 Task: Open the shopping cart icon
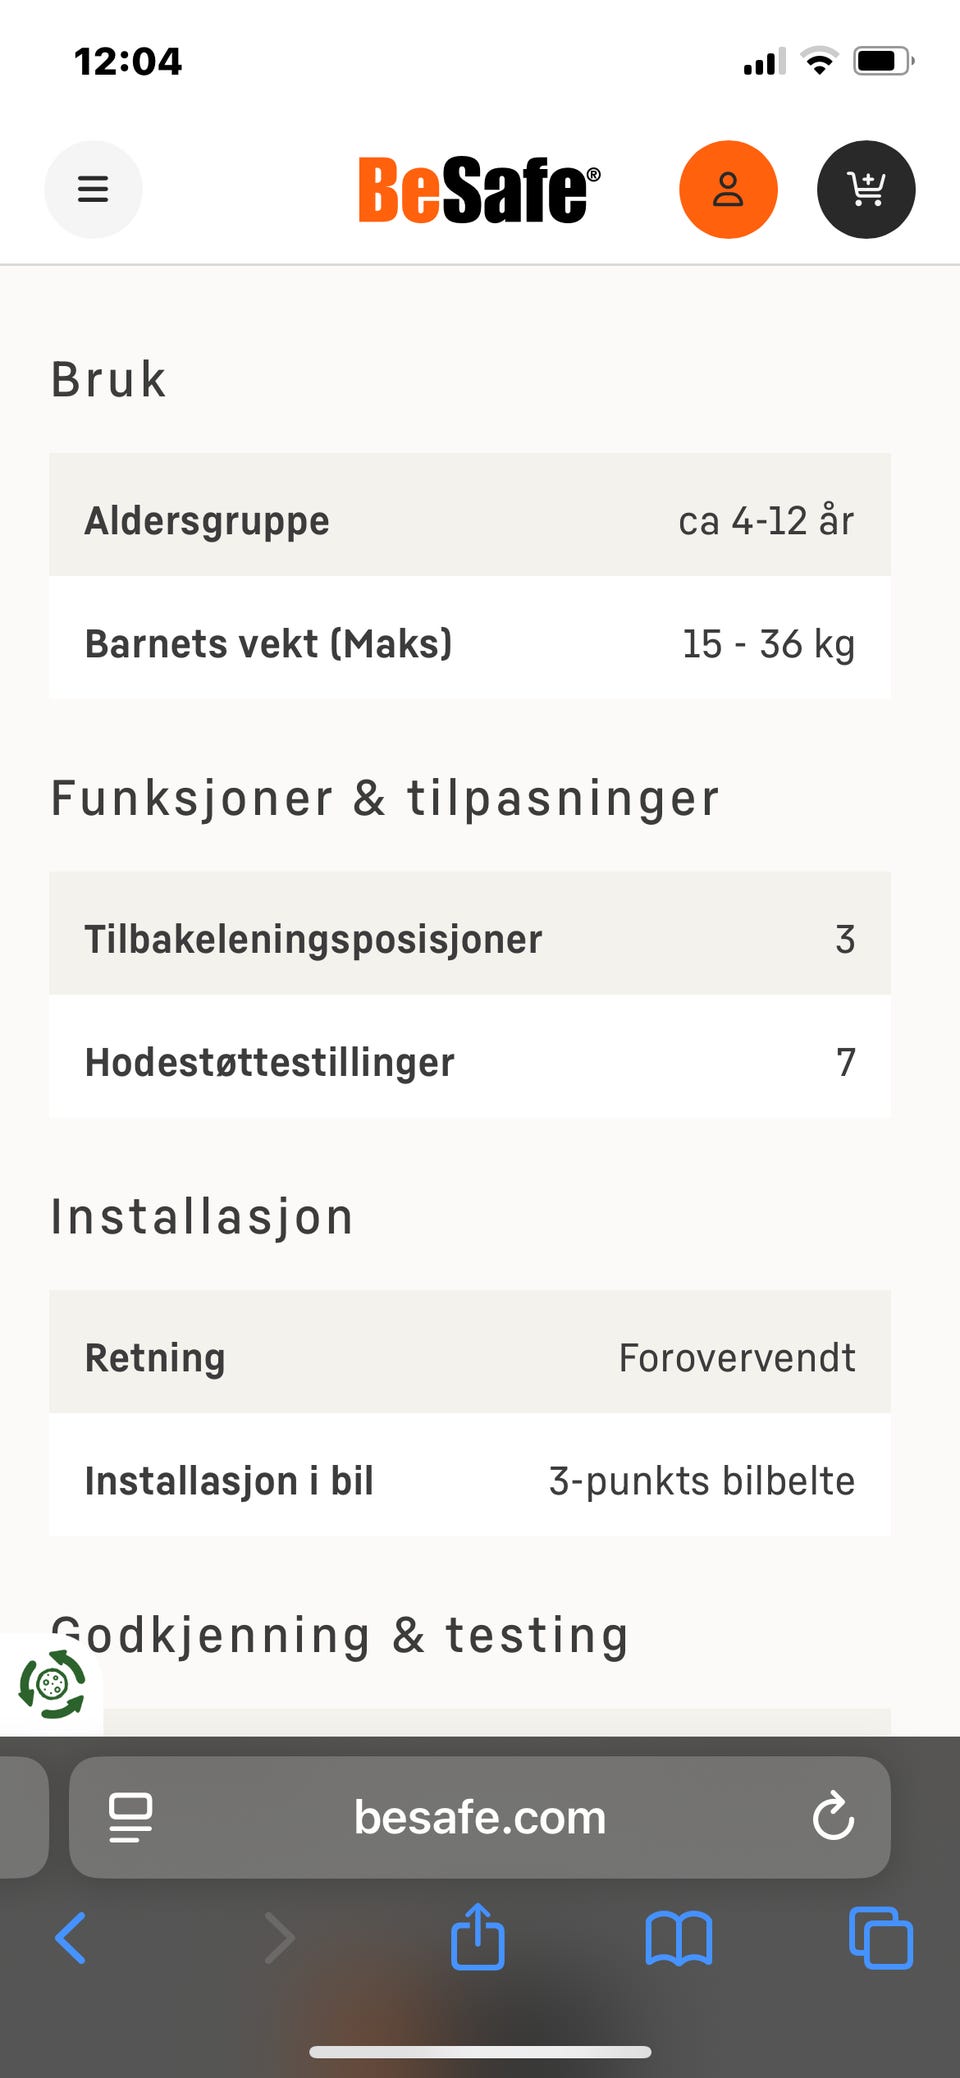tap(866, 189)
